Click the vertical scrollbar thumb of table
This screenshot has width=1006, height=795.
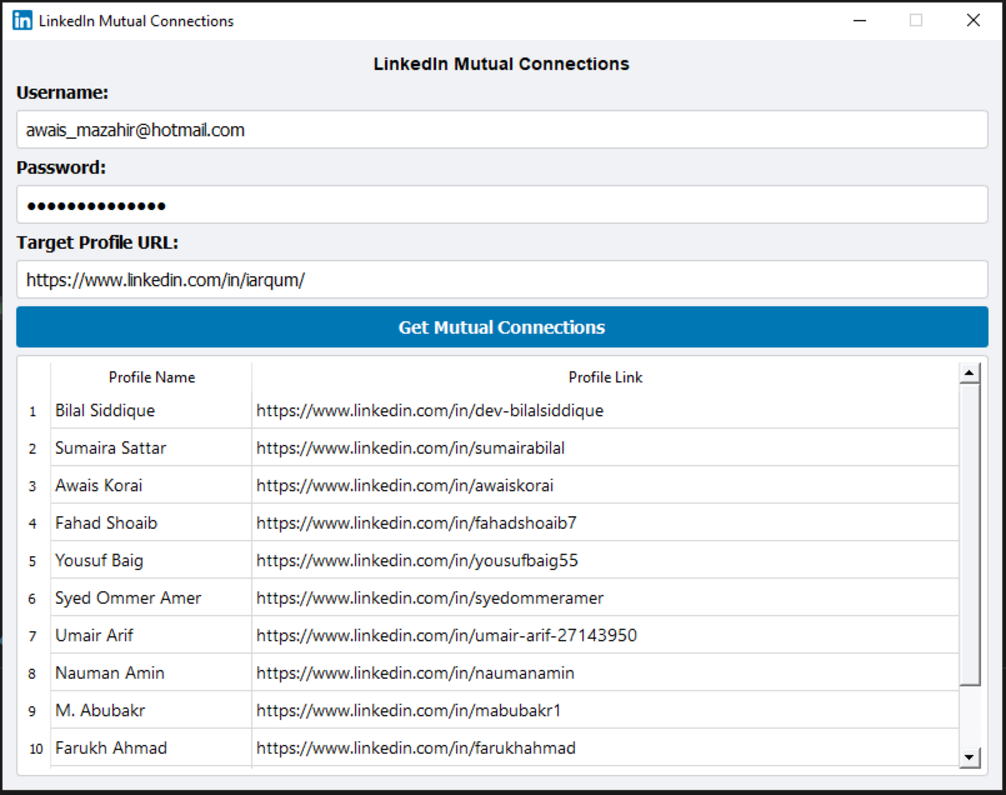point(969,534)
